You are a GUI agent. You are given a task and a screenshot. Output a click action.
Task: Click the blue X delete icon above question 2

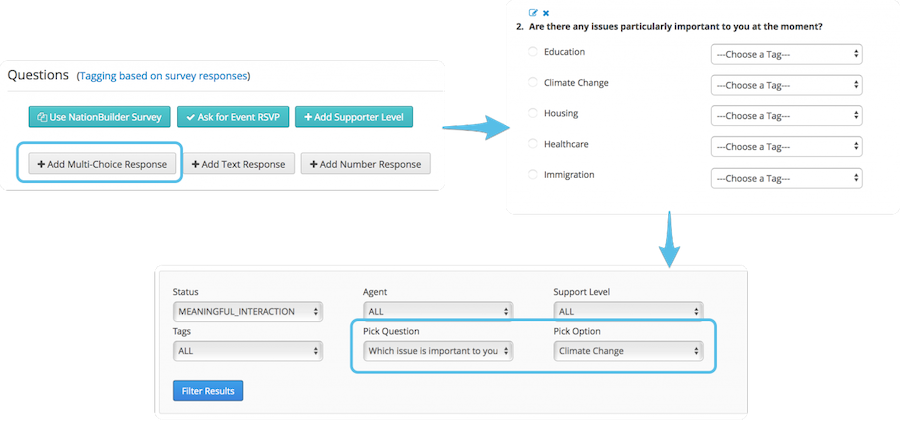546,13
